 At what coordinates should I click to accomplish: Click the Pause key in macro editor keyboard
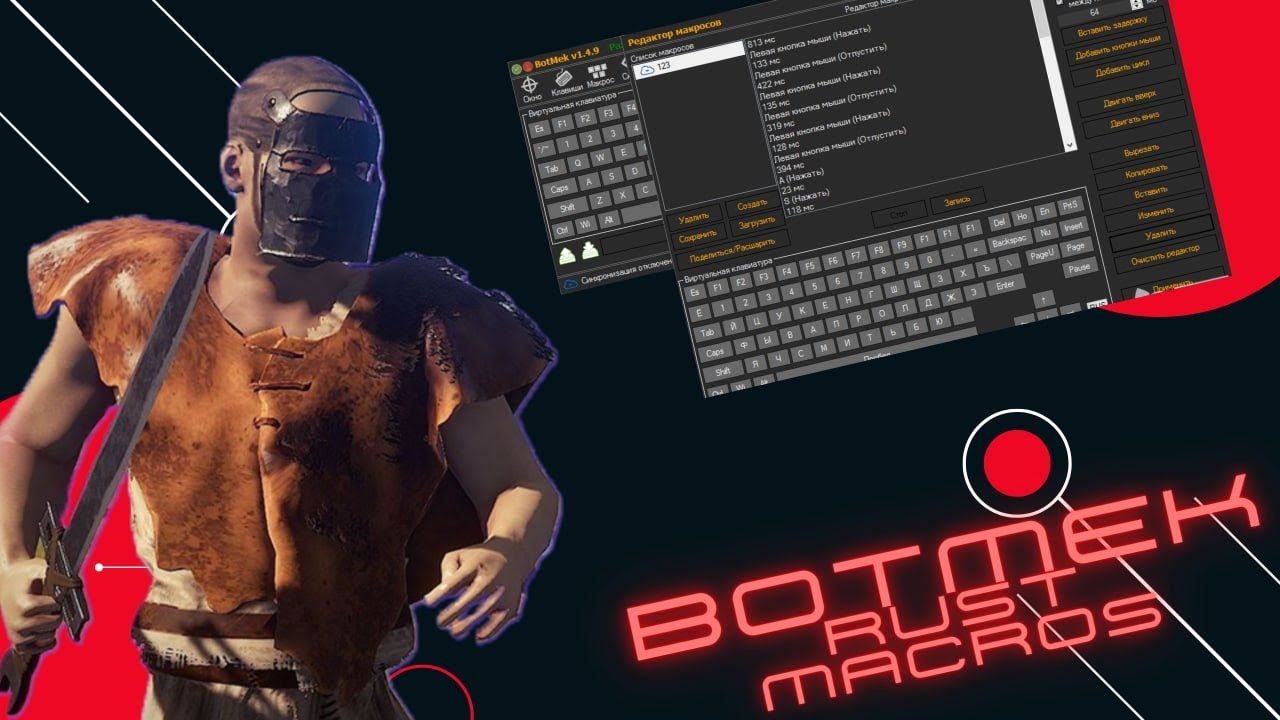click(1081, 269)
